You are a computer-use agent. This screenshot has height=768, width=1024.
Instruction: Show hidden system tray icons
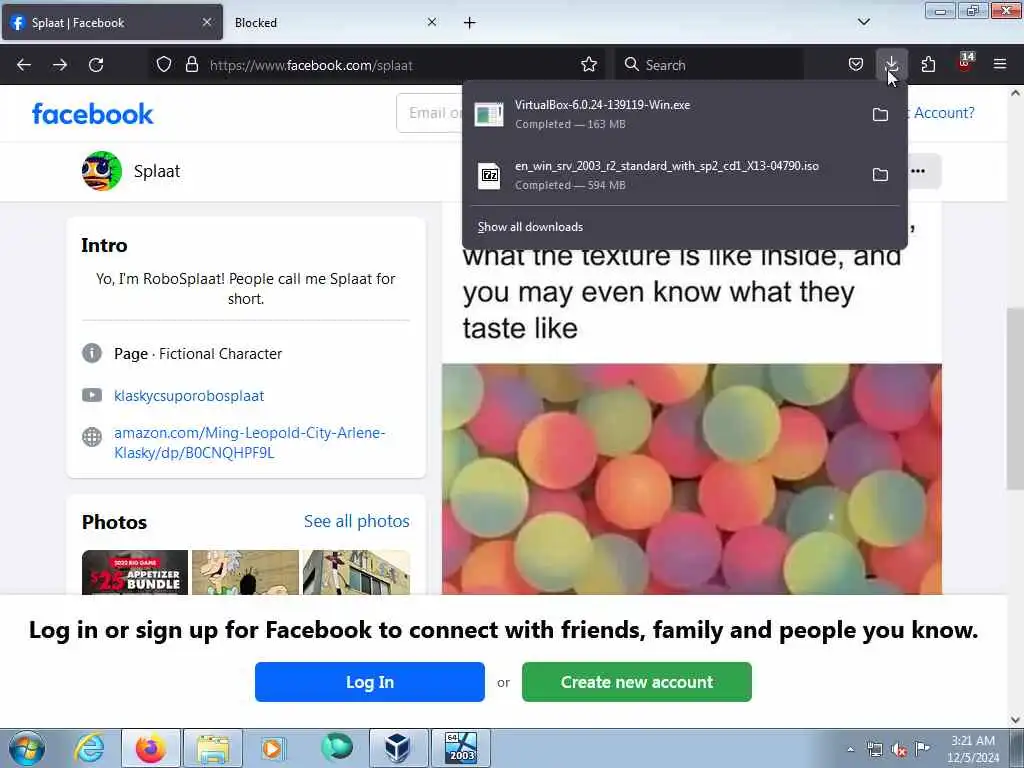point(850,749)
